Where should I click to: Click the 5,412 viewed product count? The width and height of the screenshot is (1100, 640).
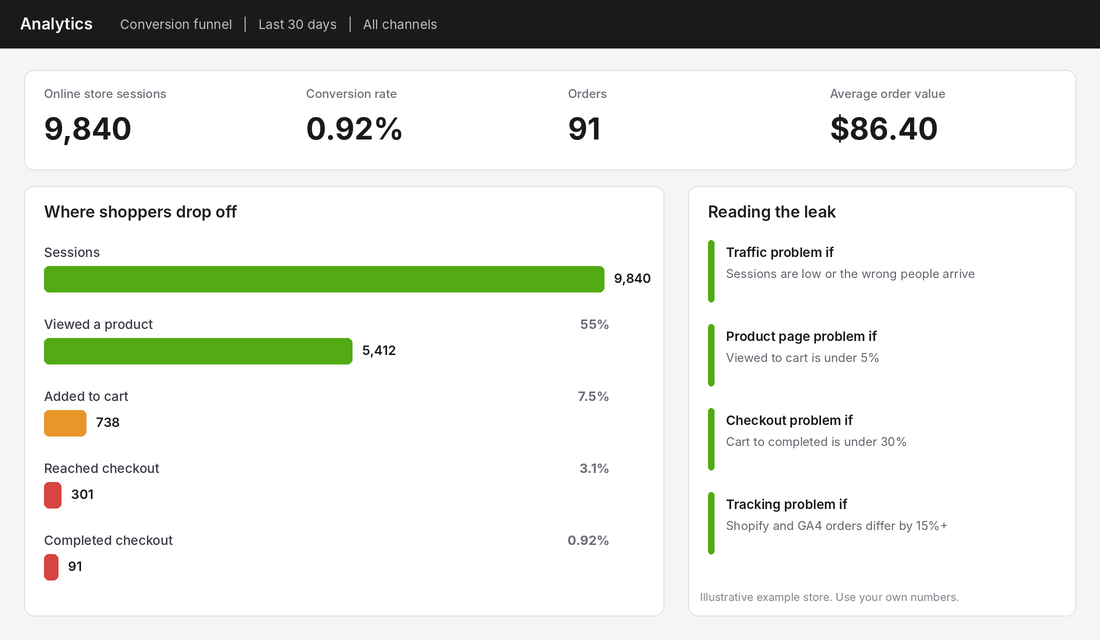click(379, 351)
